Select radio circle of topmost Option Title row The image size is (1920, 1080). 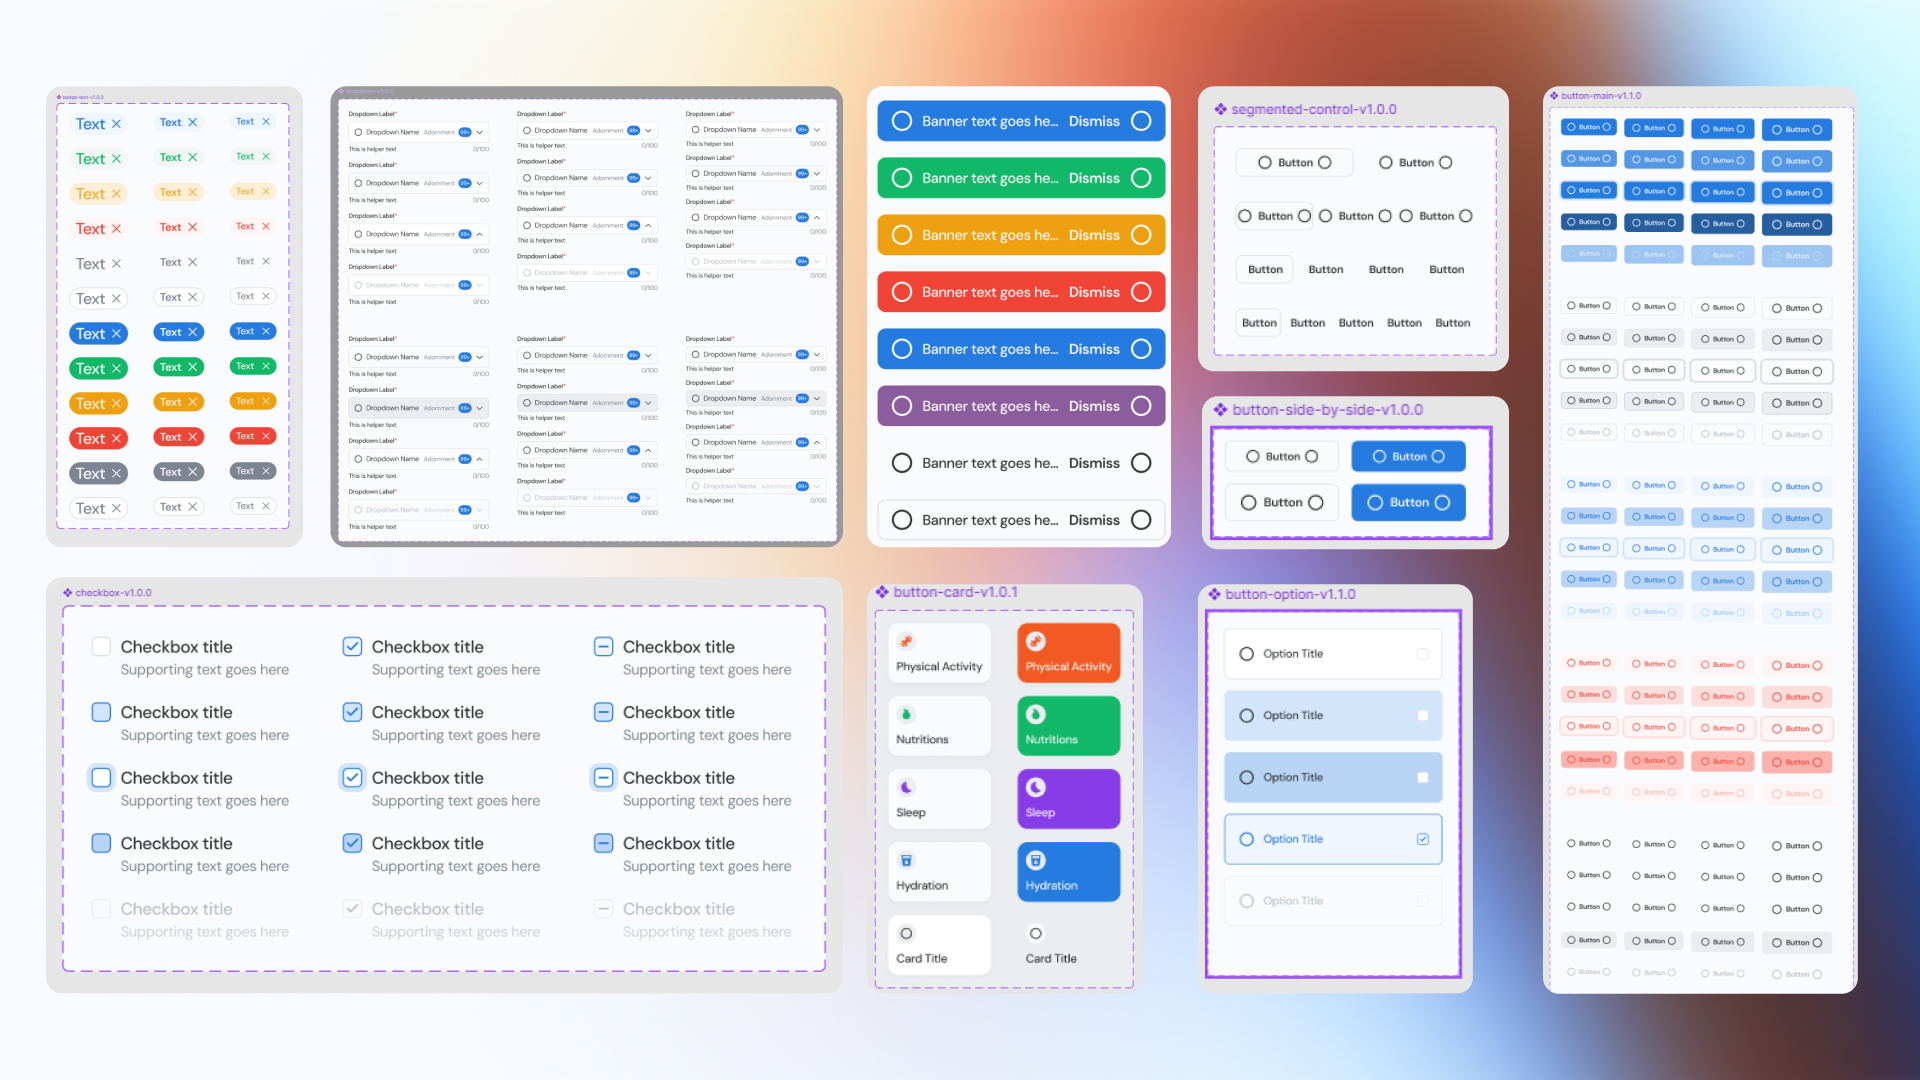click(1246, 654)
